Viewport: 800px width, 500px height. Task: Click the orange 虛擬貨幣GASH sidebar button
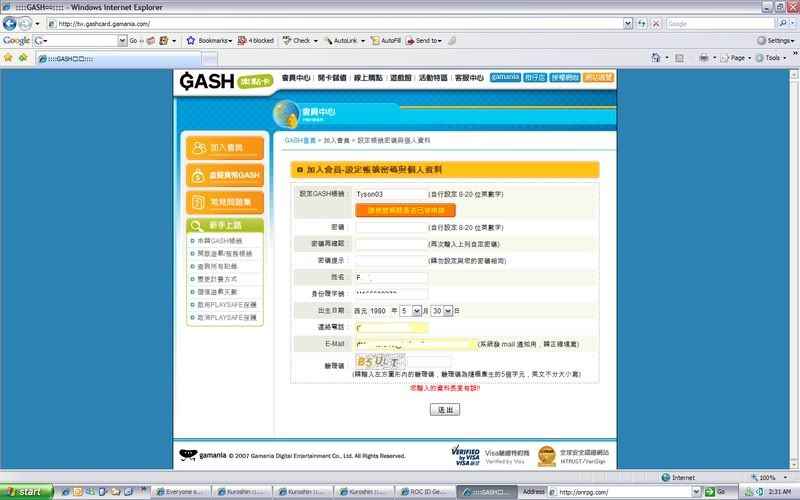click(x=225, y=175)
